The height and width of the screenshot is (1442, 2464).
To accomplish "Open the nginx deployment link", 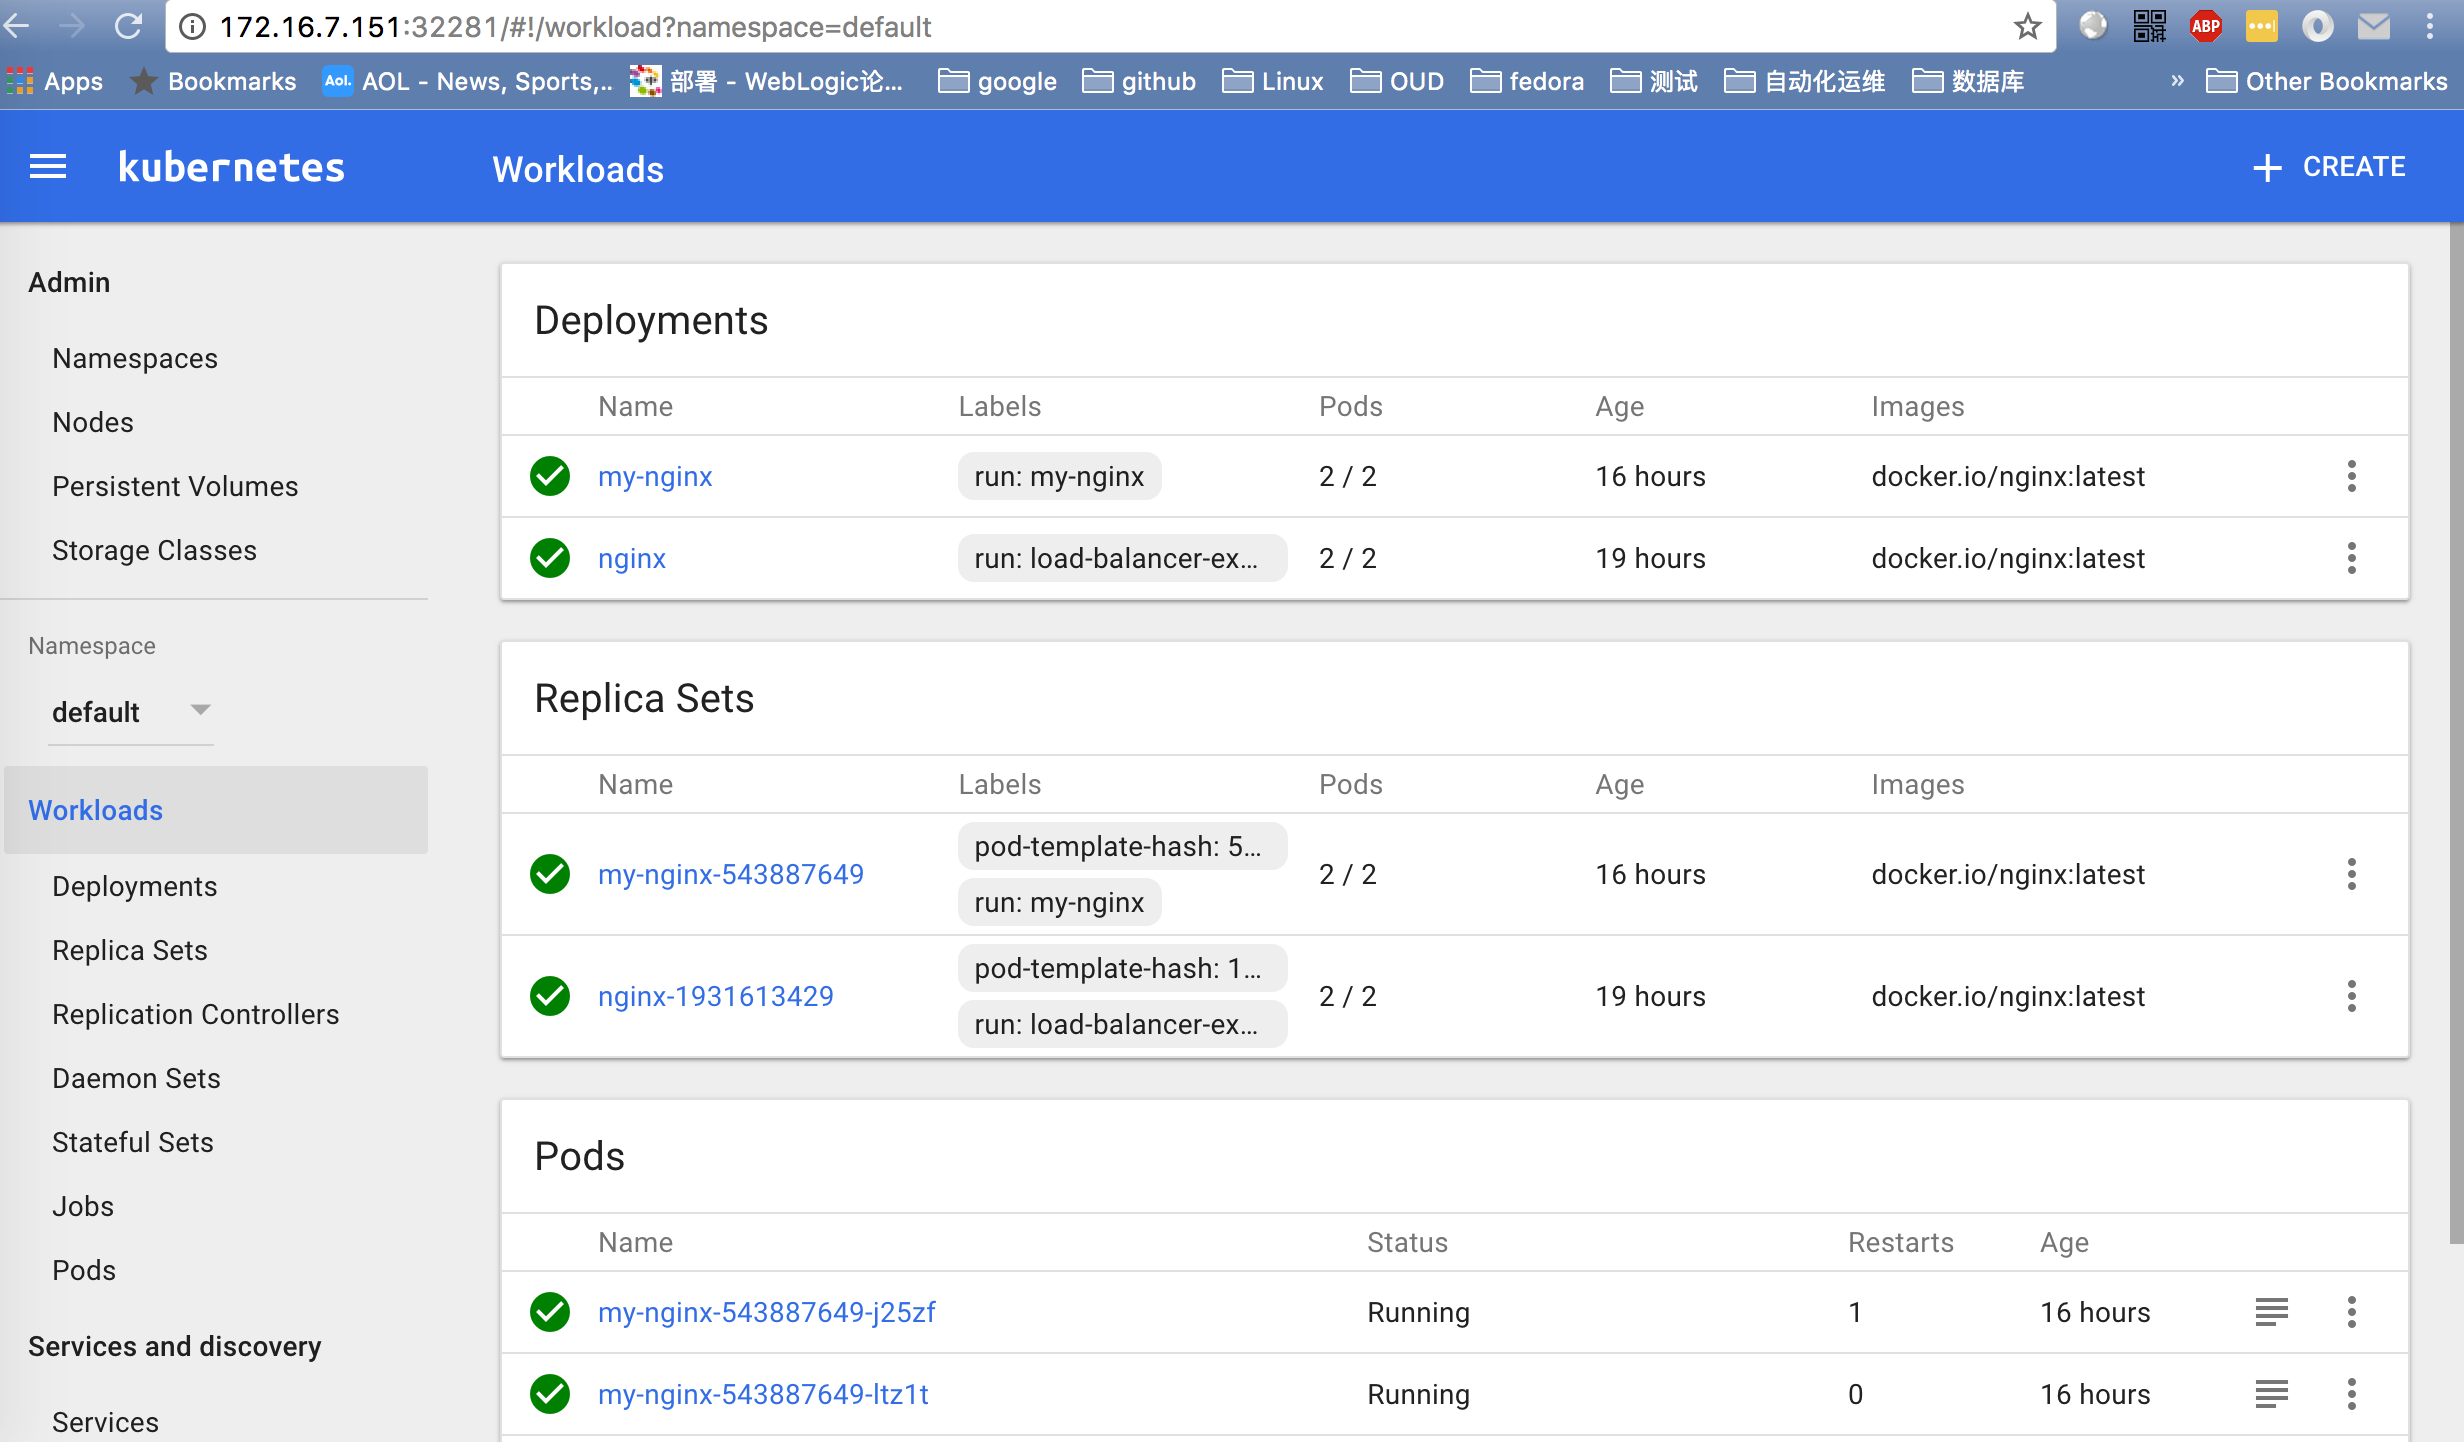I will (x=631, y=558).
